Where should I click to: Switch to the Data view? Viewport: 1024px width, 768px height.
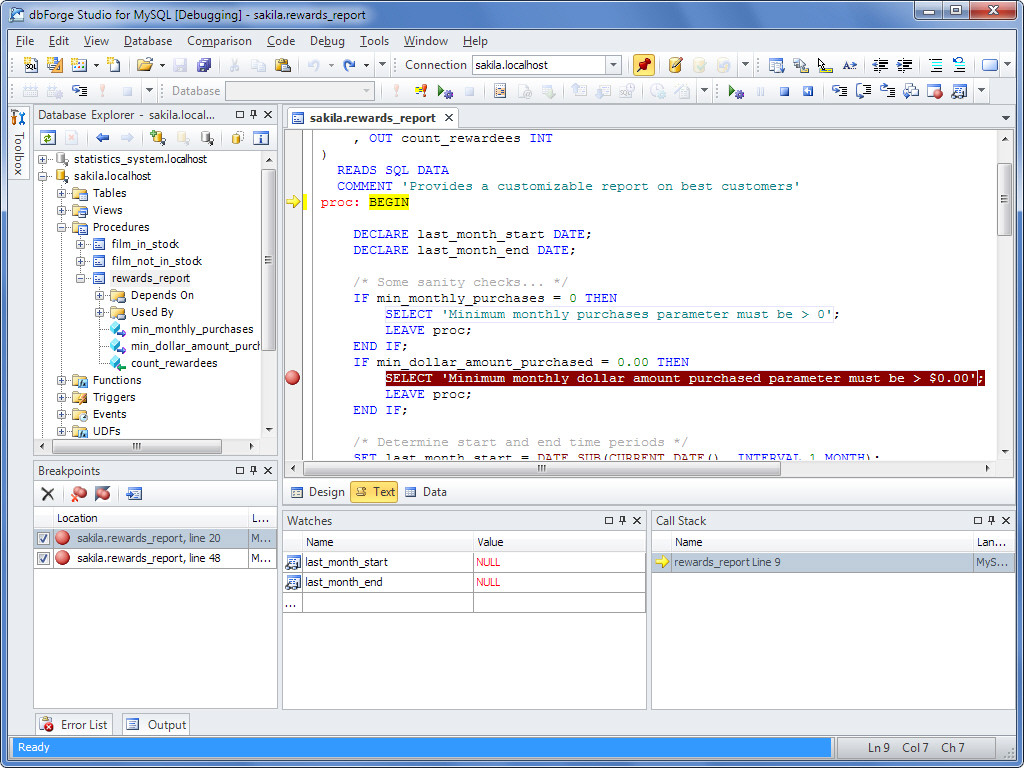pyautogui.click(x=426, y=492)
